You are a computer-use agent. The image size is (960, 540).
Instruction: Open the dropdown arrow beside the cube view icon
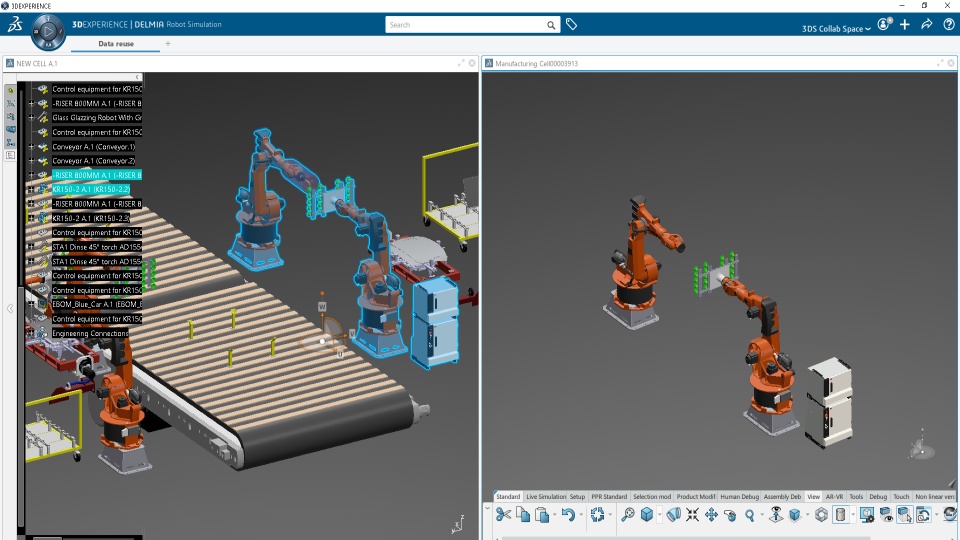click(x=659, y=515)
